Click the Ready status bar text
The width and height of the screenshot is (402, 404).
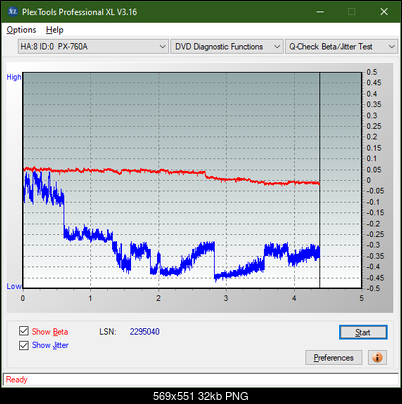[x=17, y=380]
